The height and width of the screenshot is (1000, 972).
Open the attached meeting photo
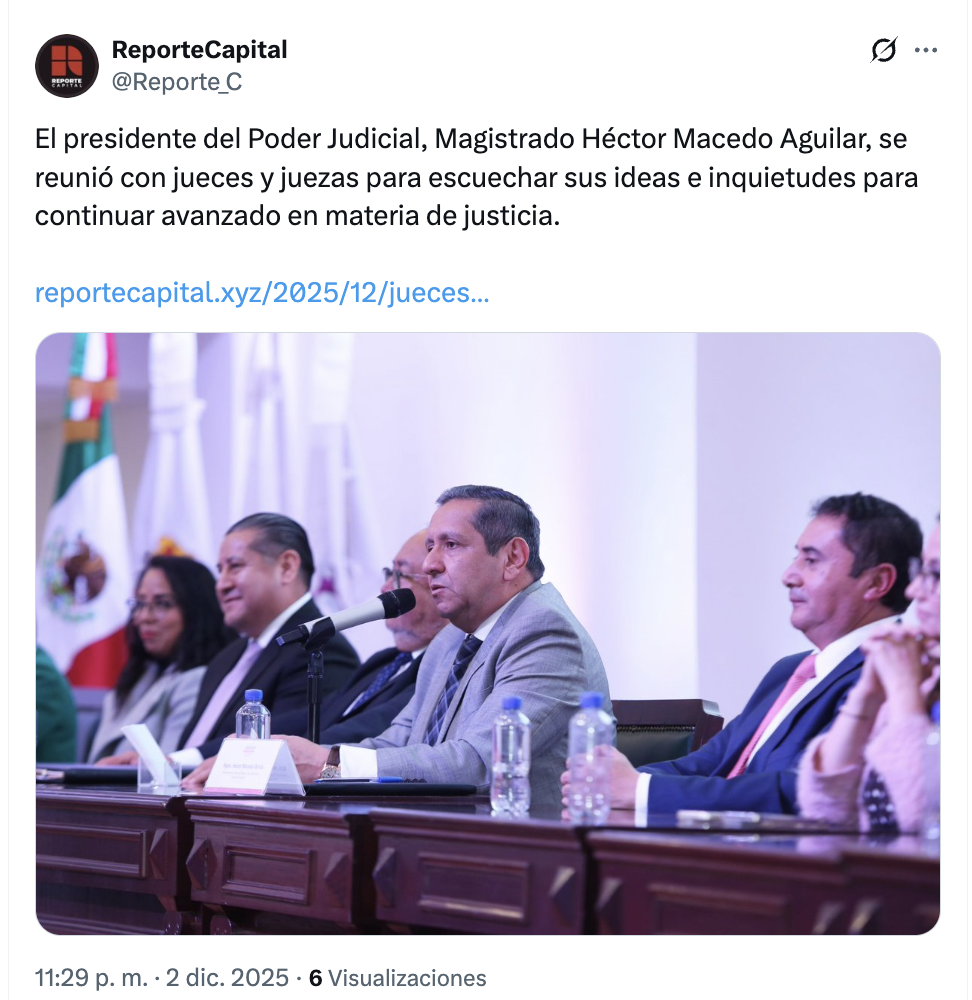point(488,633)
